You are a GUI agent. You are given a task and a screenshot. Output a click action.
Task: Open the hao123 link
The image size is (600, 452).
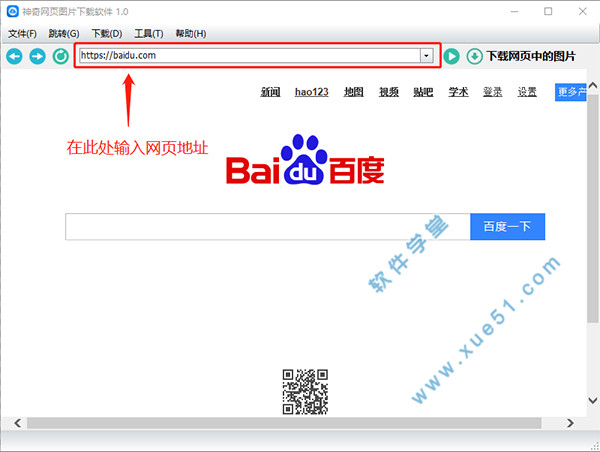click(x=311, y=92)
